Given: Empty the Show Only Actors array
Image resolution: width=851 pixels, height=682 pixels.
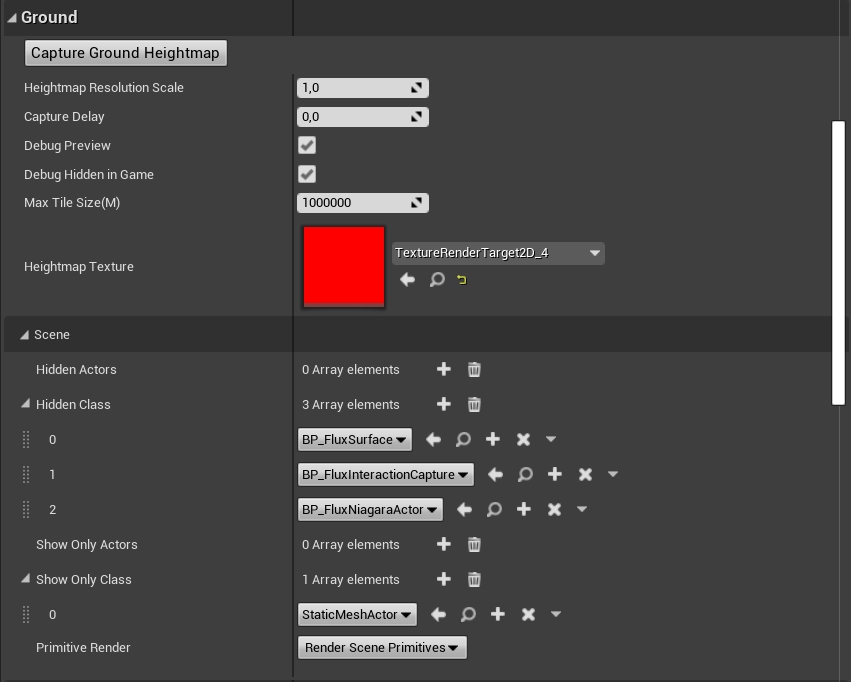Looking at the screenshot, I should (x=474, y=544).
